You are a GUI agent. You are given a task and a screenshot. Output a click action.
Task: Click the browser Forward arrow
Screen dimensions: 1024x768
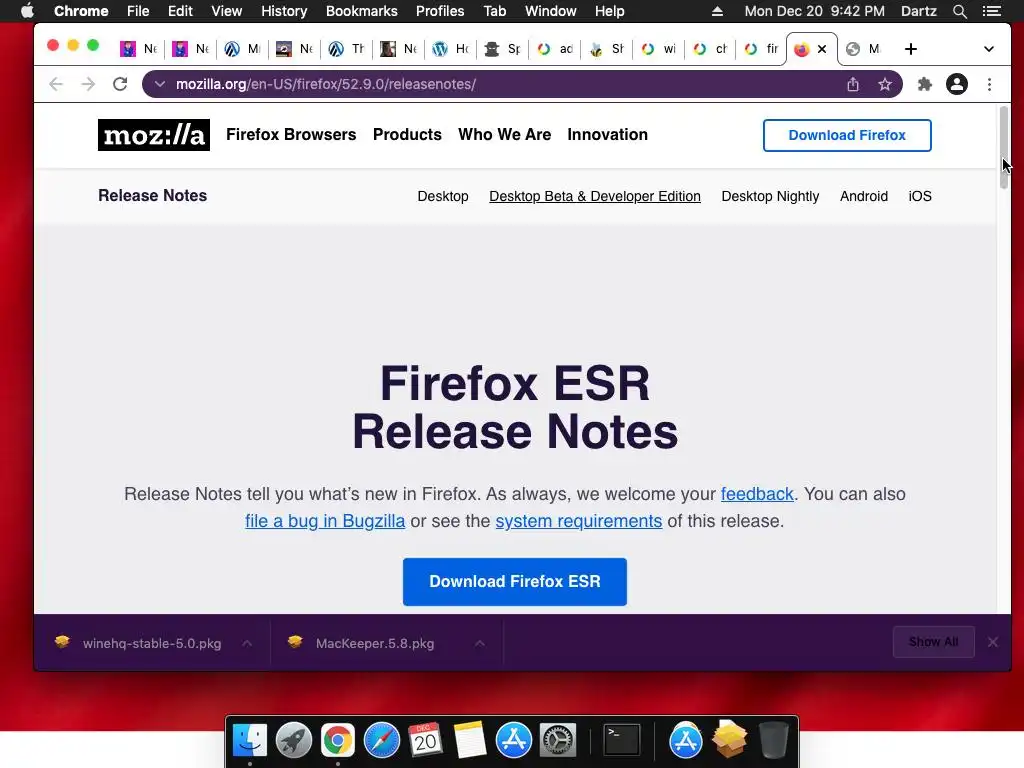click(88, 84)
